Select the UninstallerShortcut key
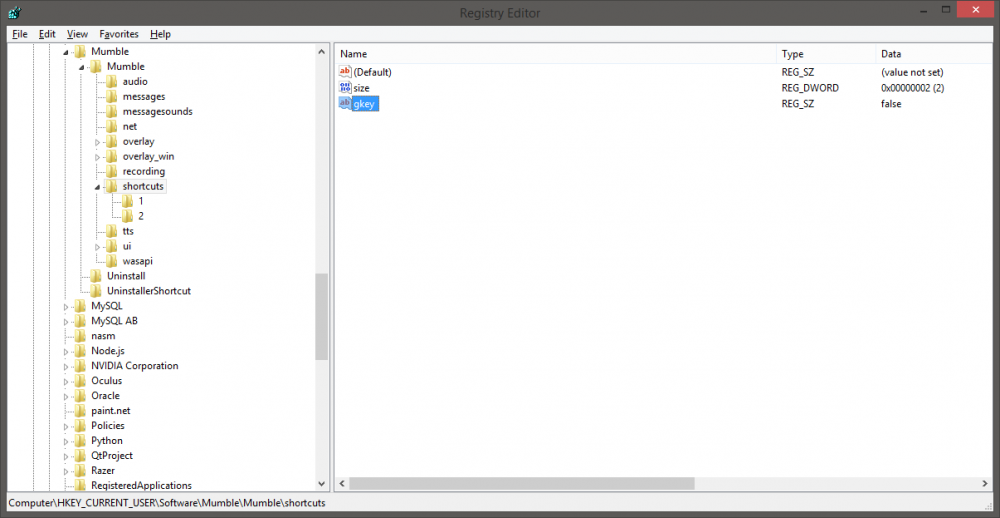The width and height of the screenshot is (1000, 518). (148, 291)
